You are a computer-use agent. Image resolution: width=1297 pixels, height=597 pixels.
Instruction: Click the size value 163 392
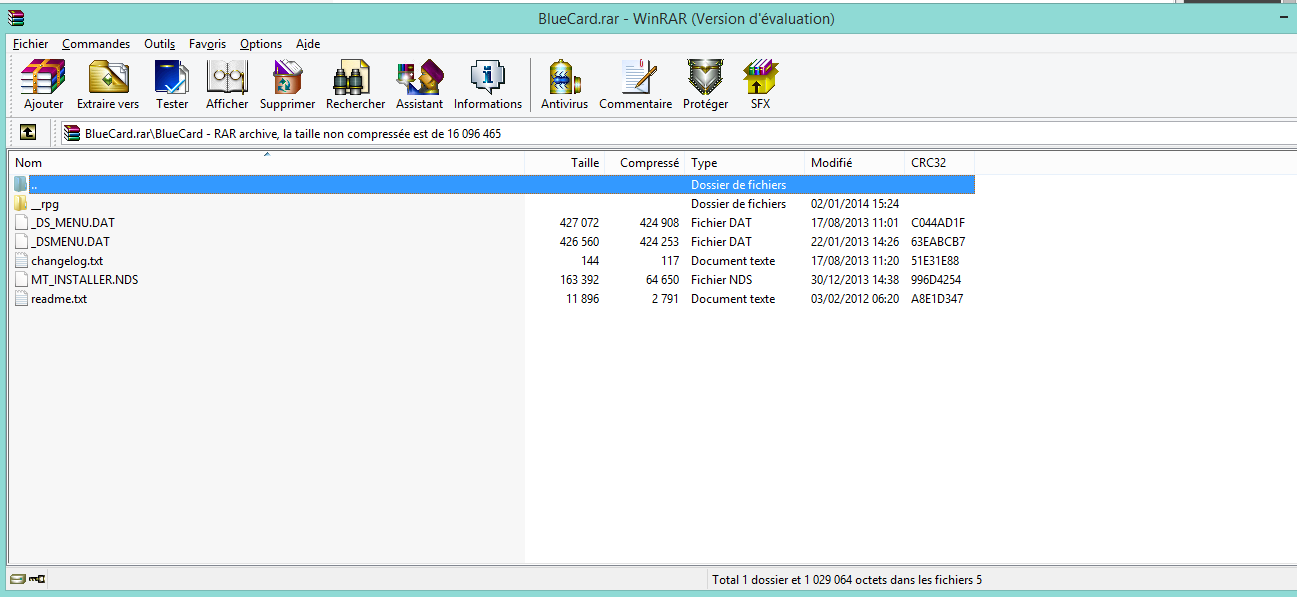click(579, 280)
